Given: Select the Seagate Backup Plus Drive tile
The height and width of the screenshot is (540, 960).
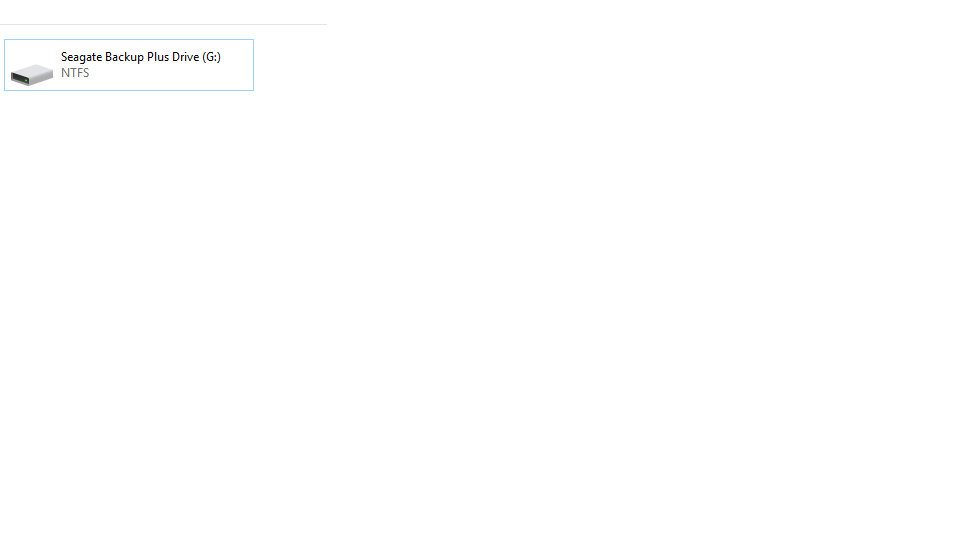Looking at the screenshot, I should point(129,65).
